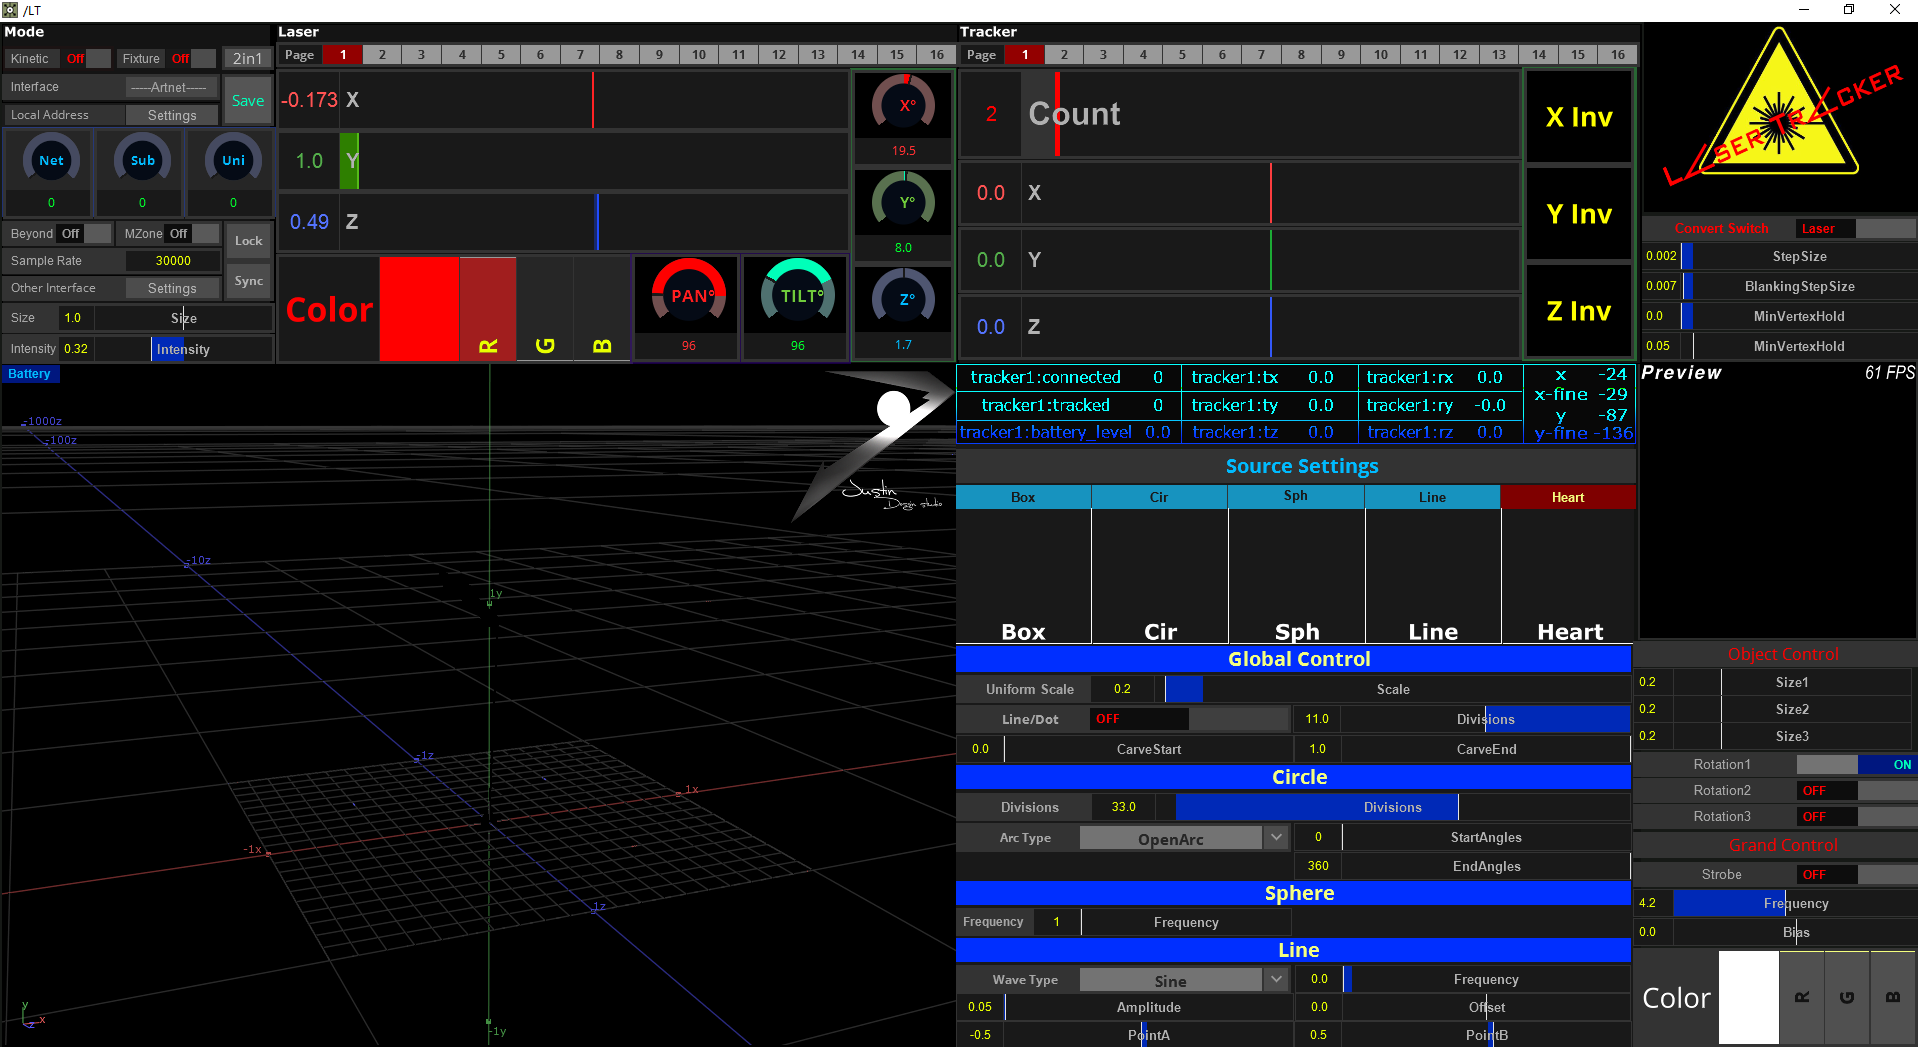1918x1047 pixels.
Task: Click the Z° rotation dial
Action: pos(903,298)
